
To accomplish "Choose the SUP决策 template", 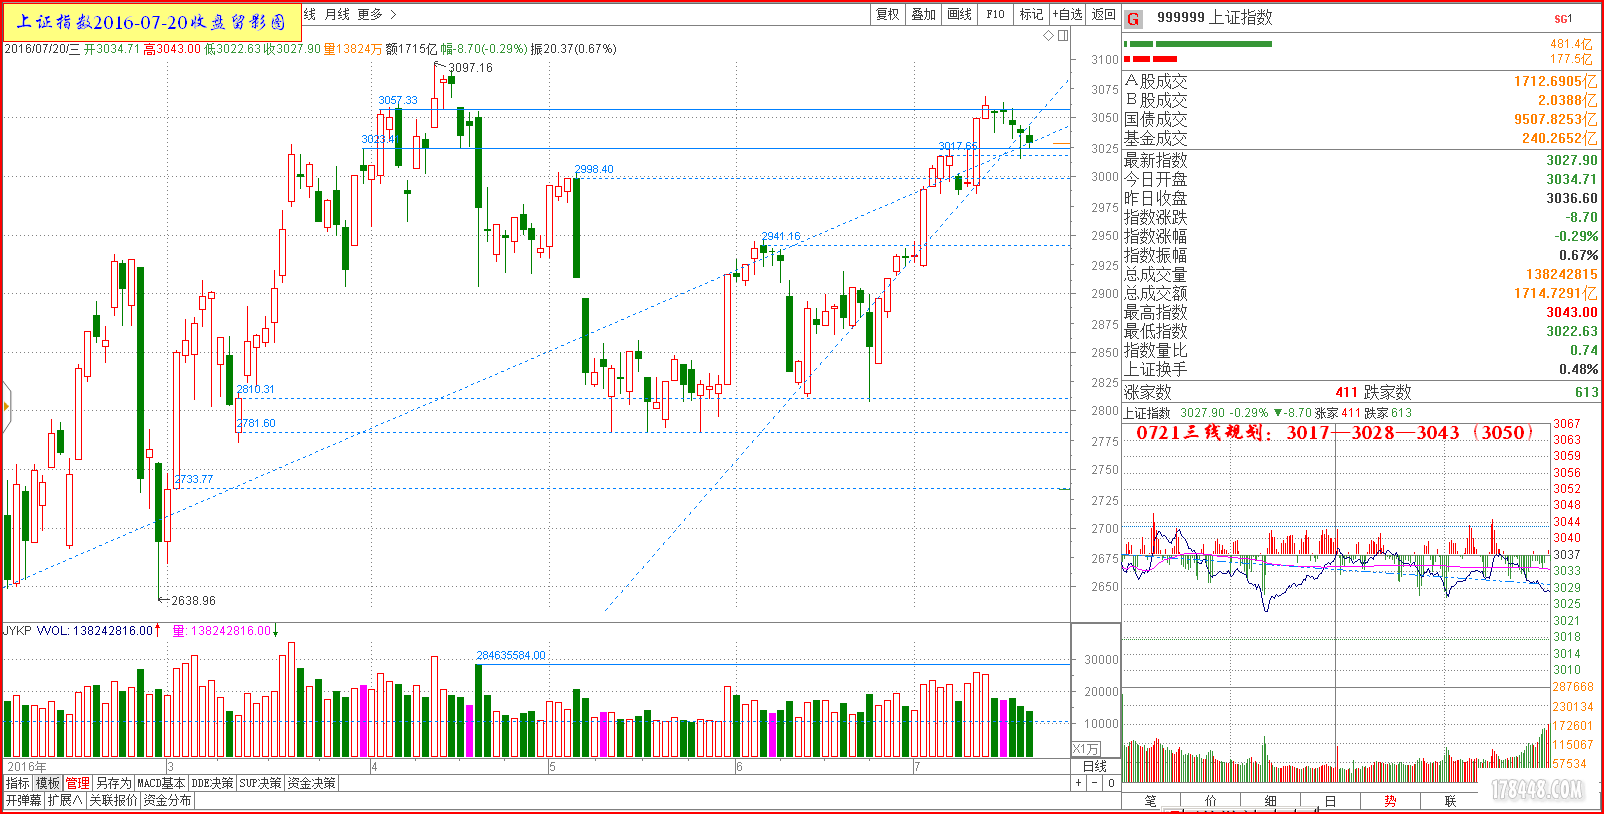I will [260, 783].
